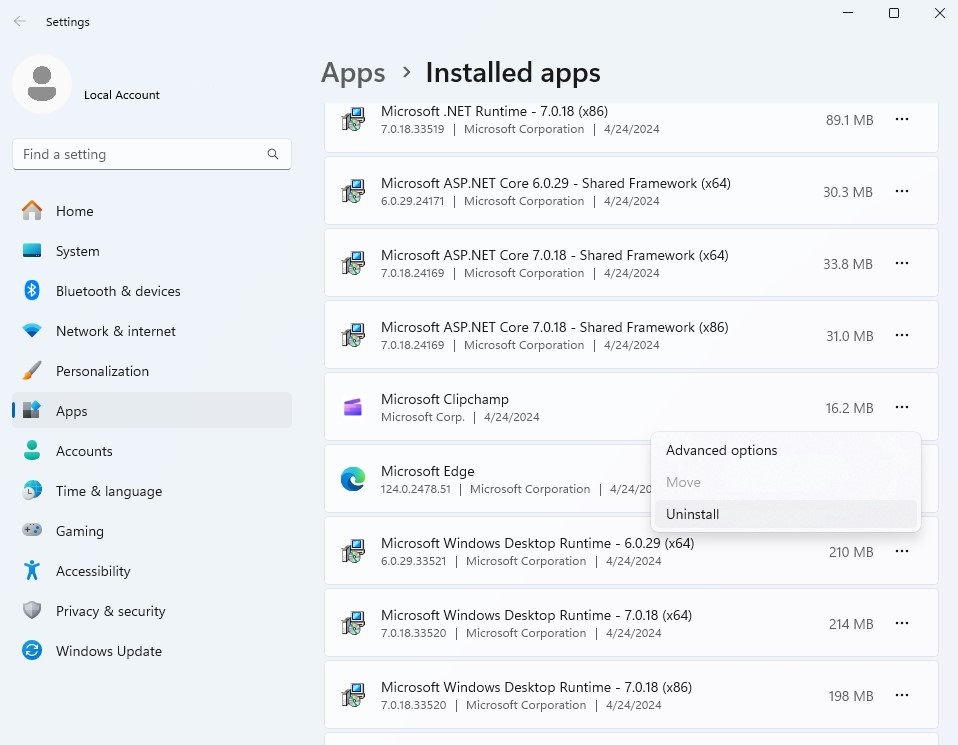Screen dimensions: 958x745
Task: Choose Advanced options in the context menu
Action: coord(786,450)
